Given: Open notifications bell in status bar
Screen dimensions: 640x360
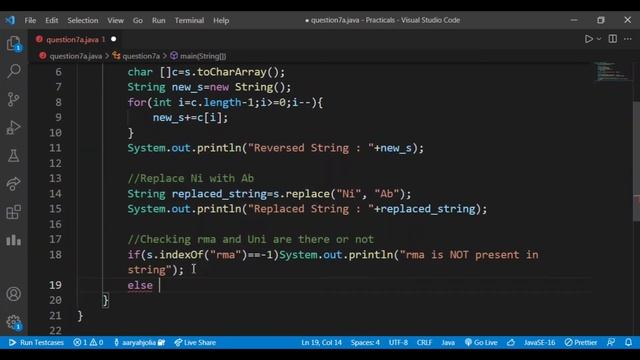Looking at the screenshot, I should [x=629, y=342].
